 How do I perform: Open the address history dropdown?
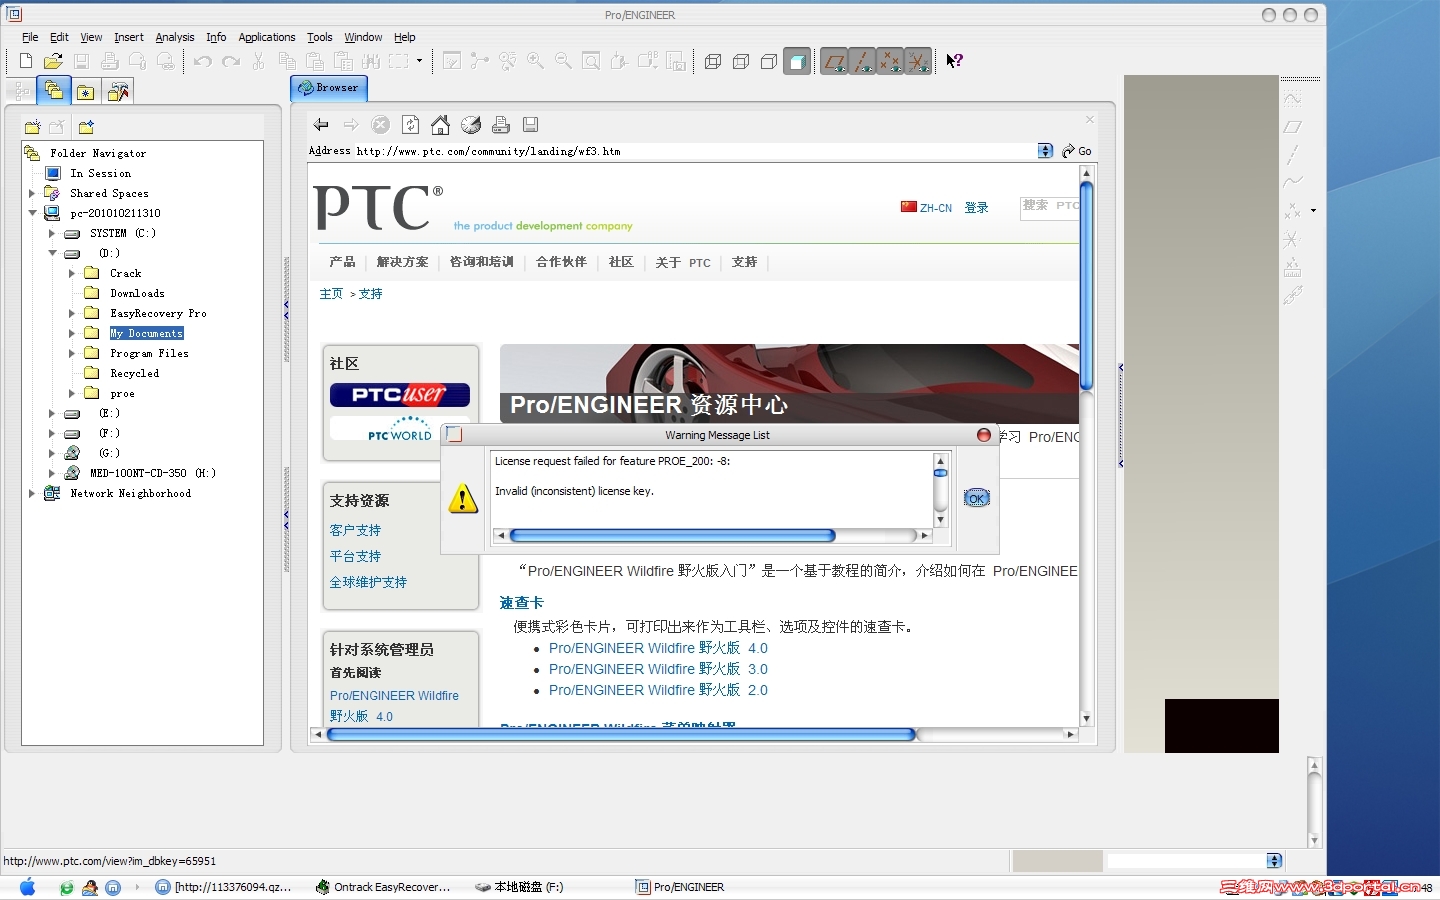(1045, 151)
